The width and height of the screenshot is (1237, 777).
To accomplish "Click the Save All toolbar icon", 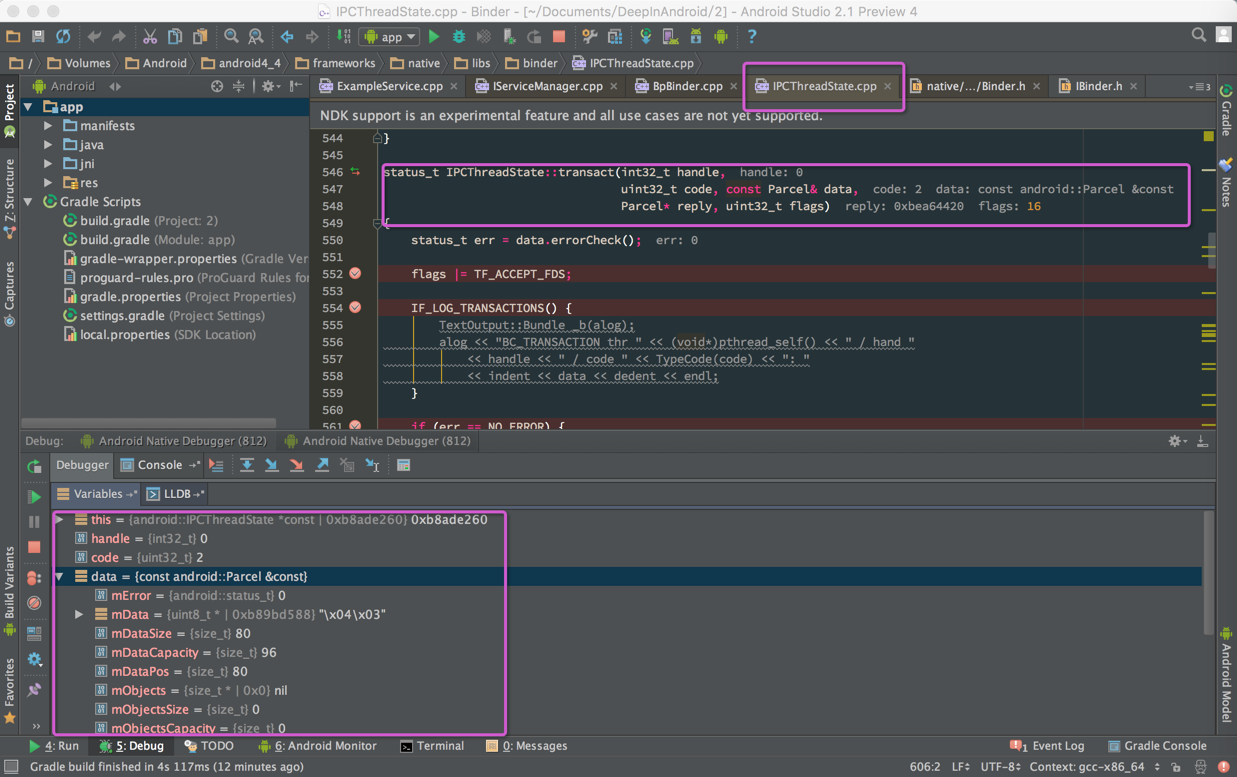I will [38, 37].
